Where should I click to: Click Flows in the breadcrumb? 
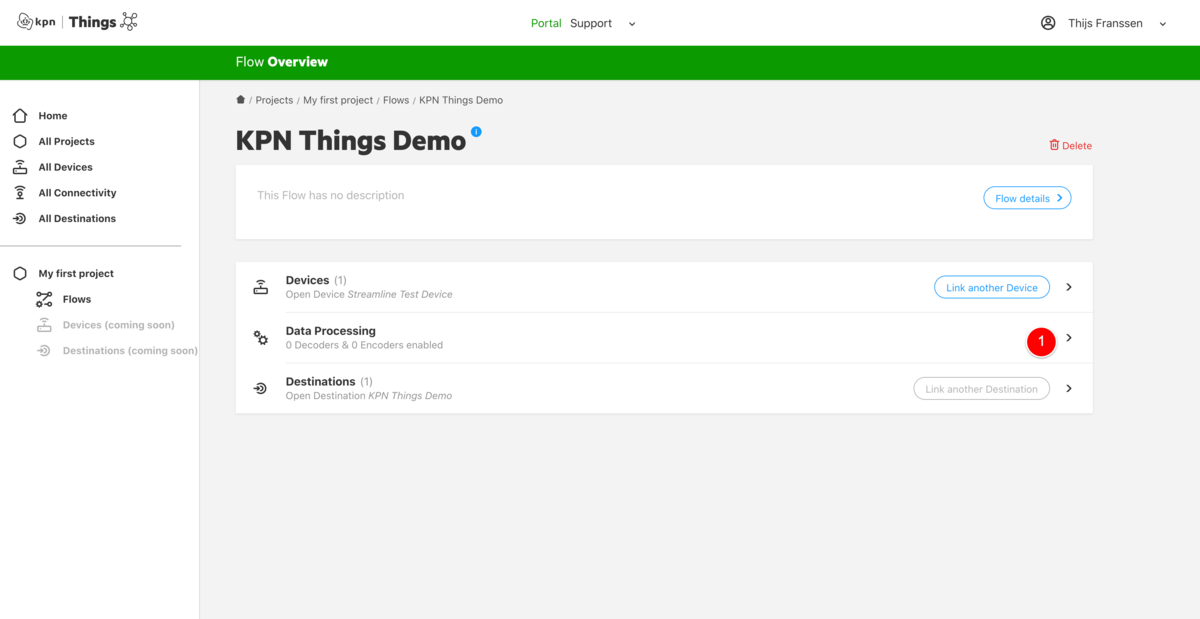coord(396,100)
